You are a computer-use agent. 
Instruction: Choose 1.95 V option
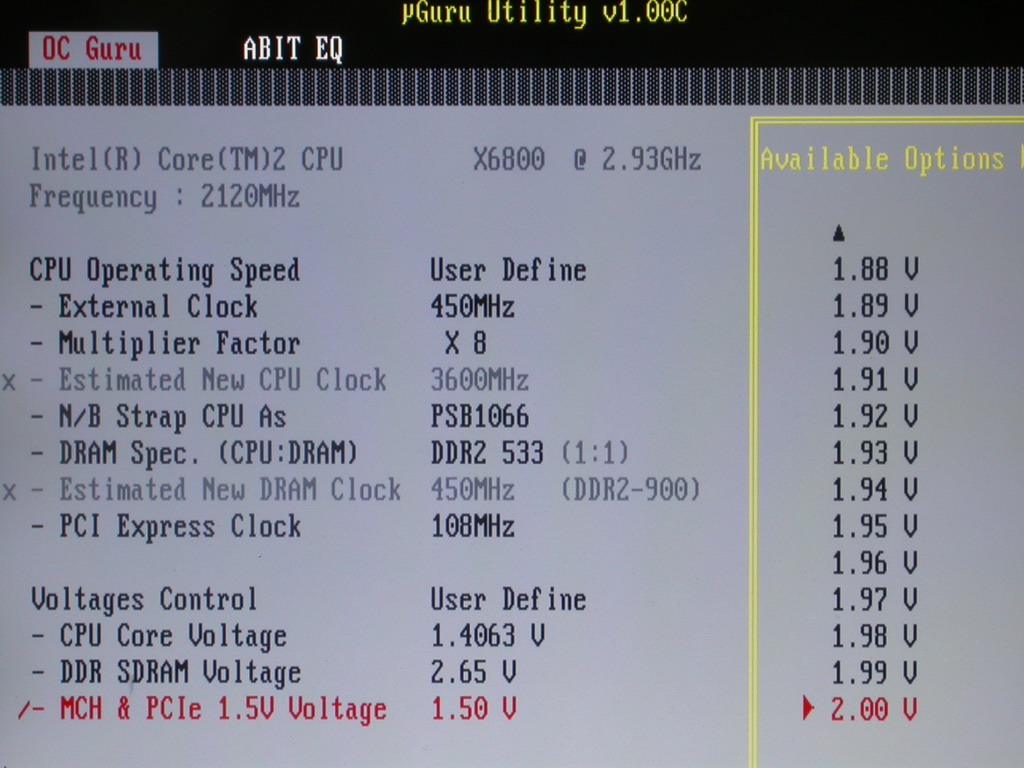(x=875, y=526)
